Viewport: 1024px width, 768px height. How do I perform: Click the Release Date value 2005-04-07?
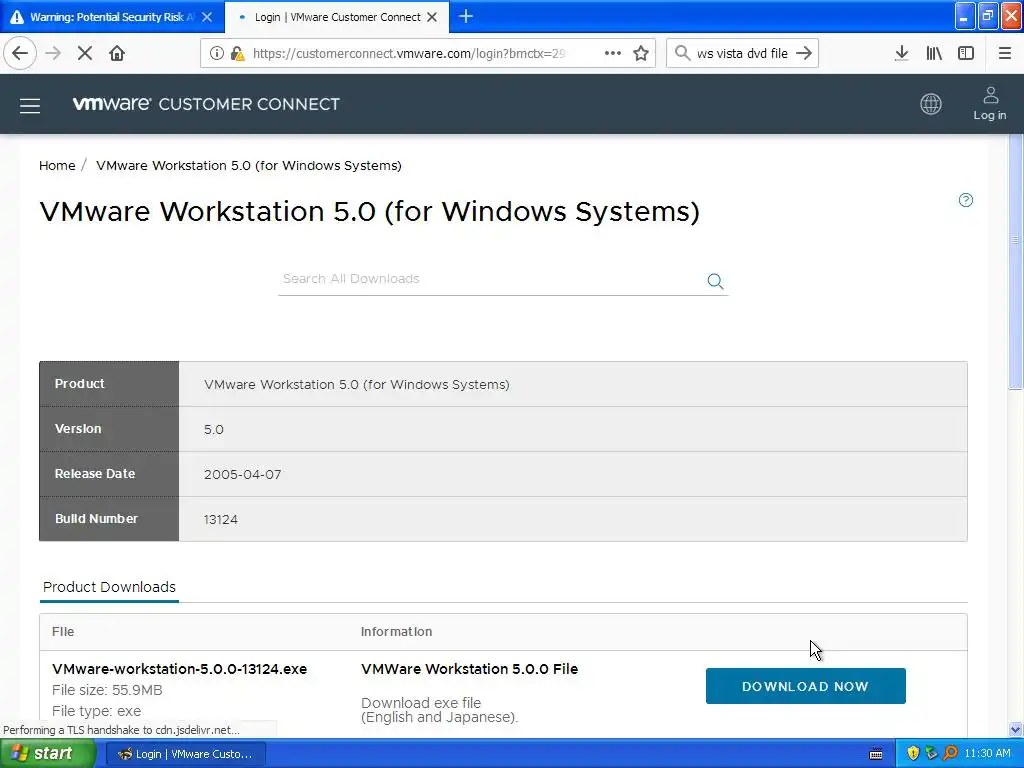tap(242, 474)
